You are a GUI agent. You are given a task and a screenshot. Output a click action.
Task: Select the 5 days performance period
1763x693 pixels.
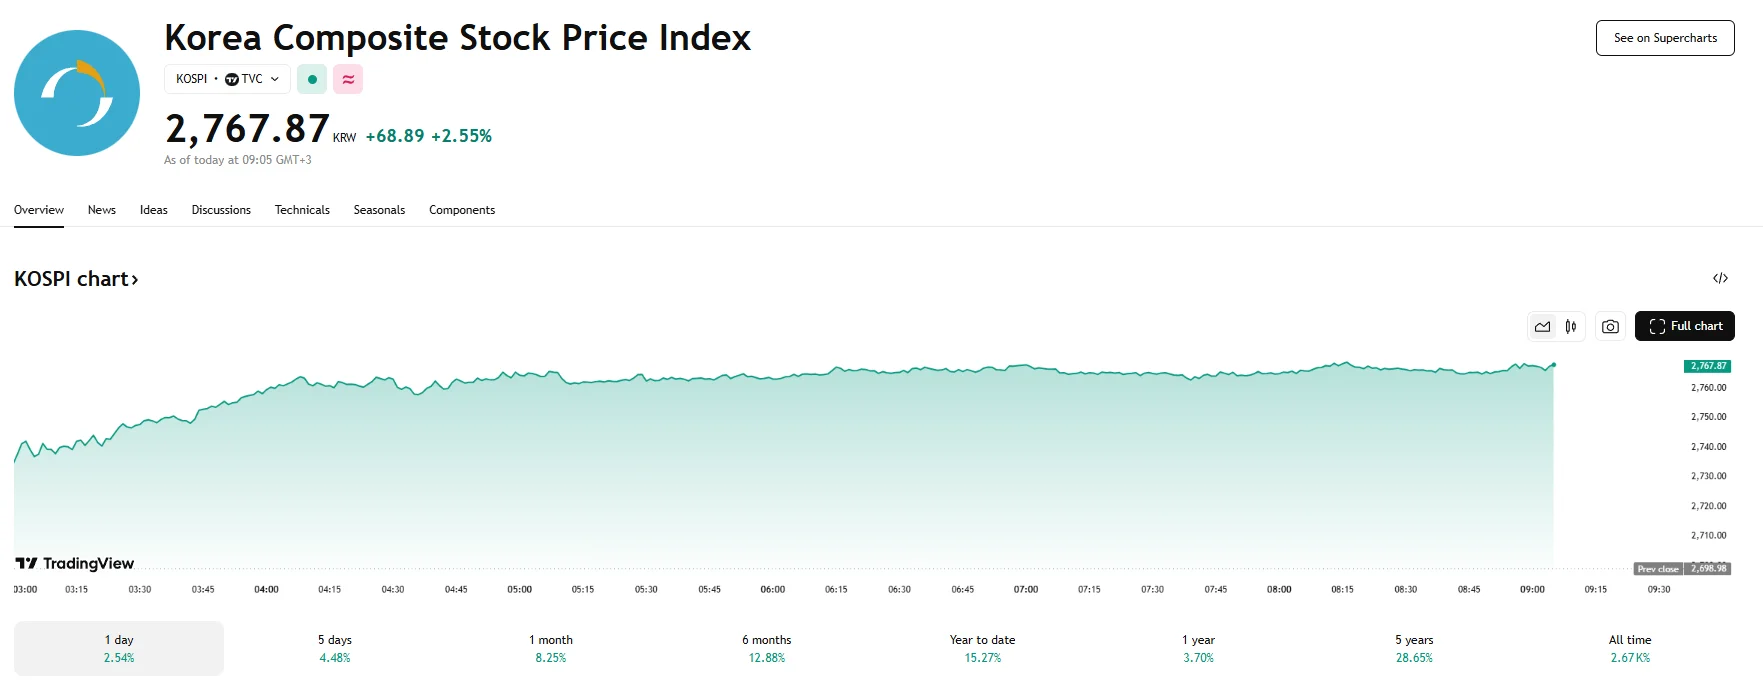point(334,647)
